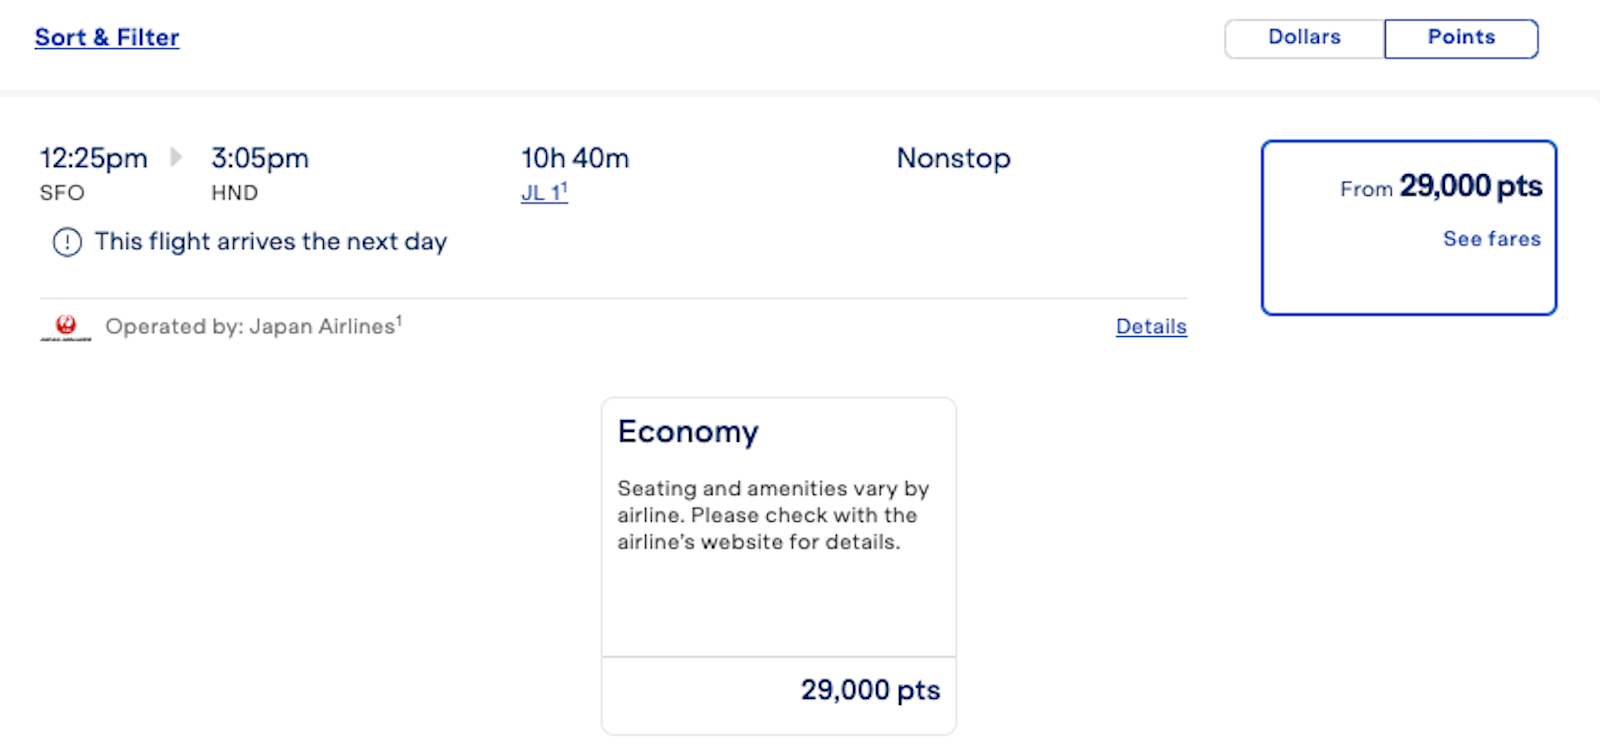Click the next-day arrival info icon

tap(67, 242)
